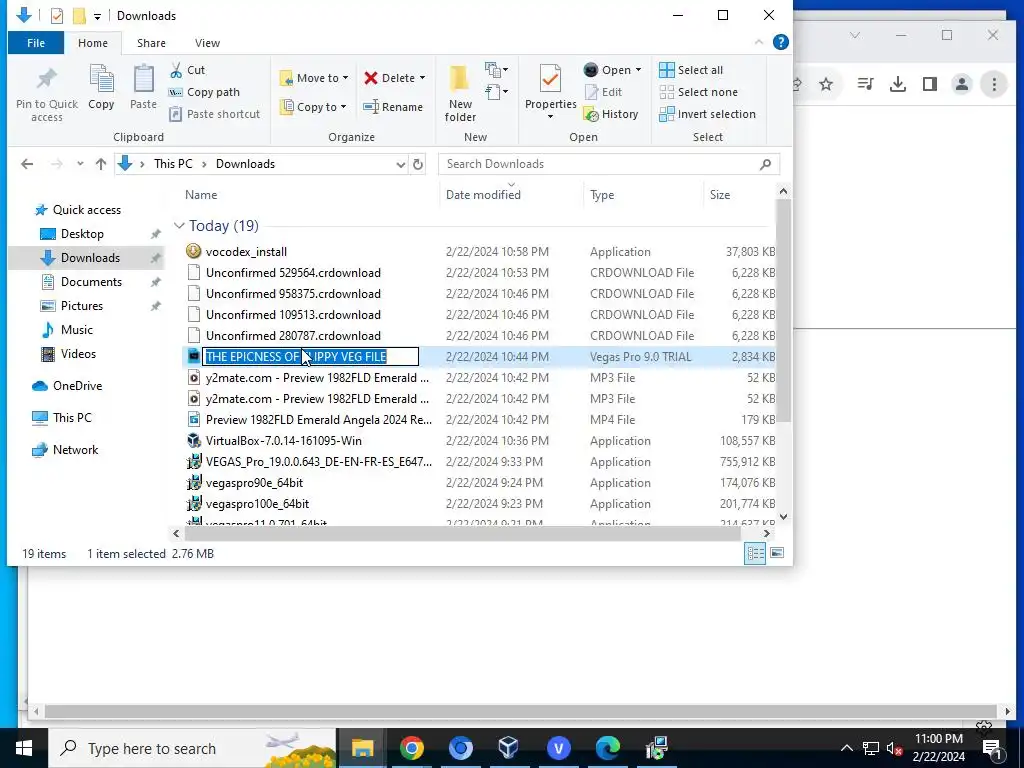
Task: Click Search Downloads field
Action: (x=609, y=164)
